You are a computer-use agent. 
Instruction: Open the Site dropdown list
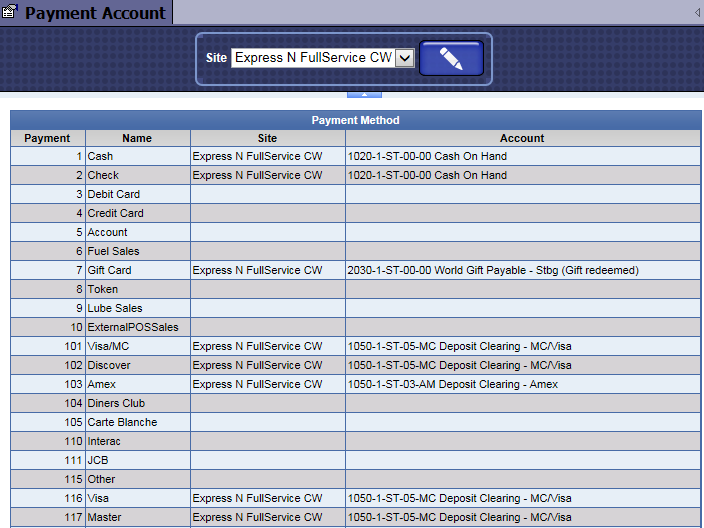[404, 58]
